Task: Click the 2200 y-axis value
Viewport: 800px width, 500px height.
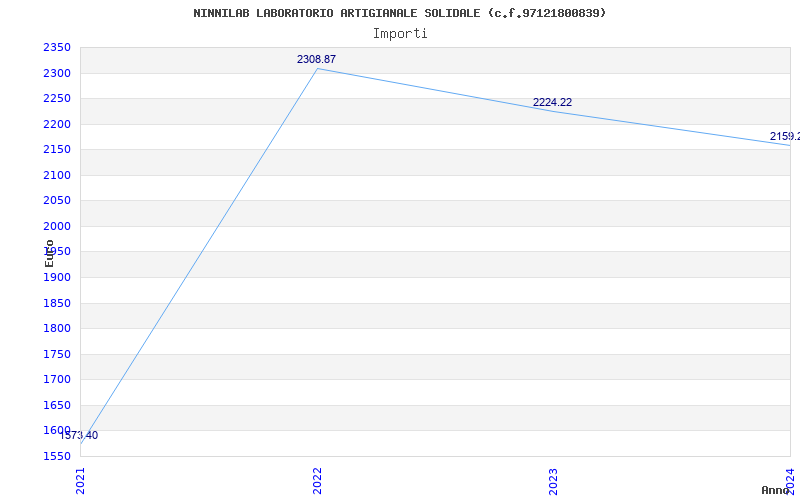Action: pyautogui.click(x=57, y=124)
